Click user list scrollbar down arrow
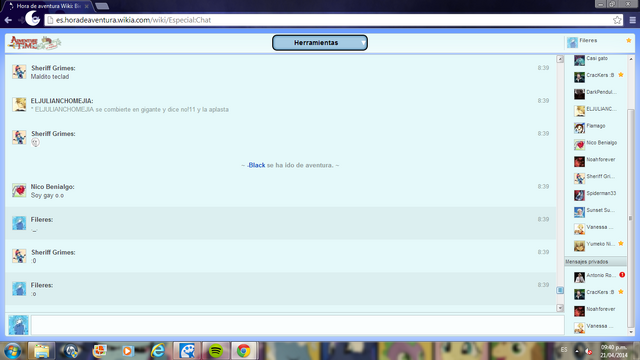Viewport: 640px width, 360px height. pos(631,332)
